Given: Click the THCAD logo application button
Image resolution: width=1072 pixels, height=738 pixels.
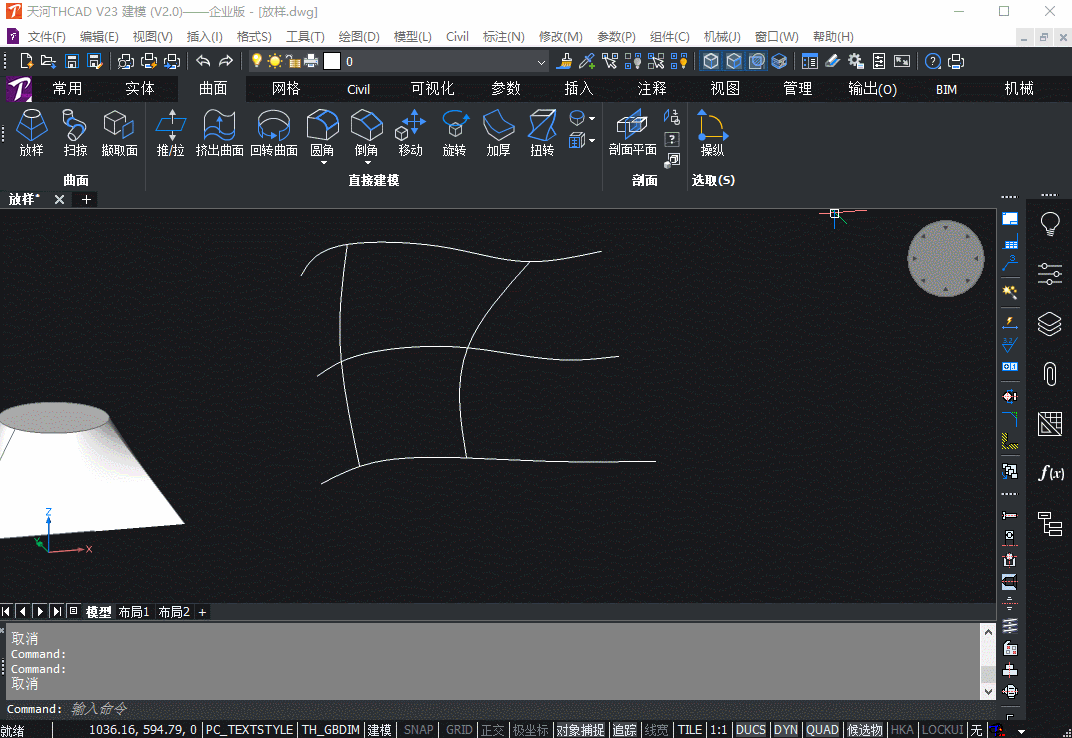Looking at the screenshot, I should tap(18, 89).
